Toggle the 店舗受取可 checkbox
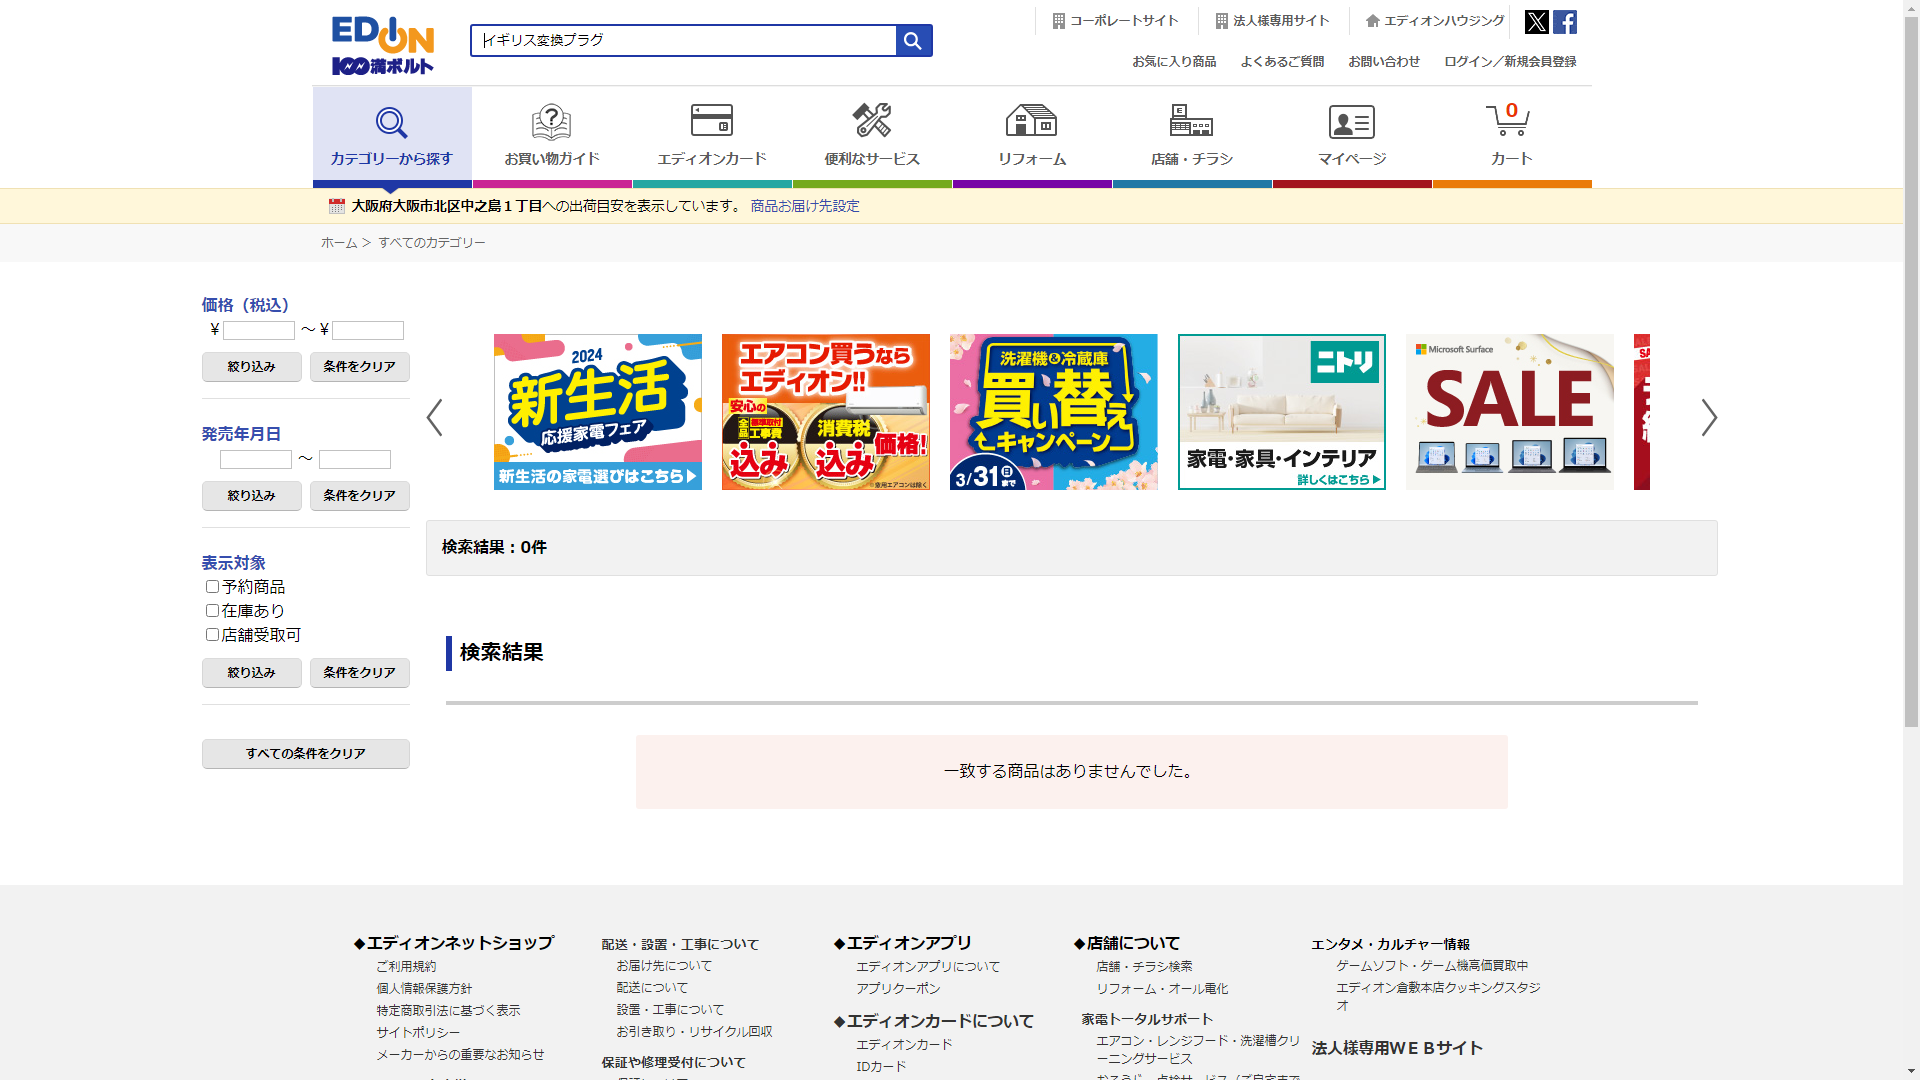The height and width of the screenshot is (1080, 1920). click(x=212, y=635)
